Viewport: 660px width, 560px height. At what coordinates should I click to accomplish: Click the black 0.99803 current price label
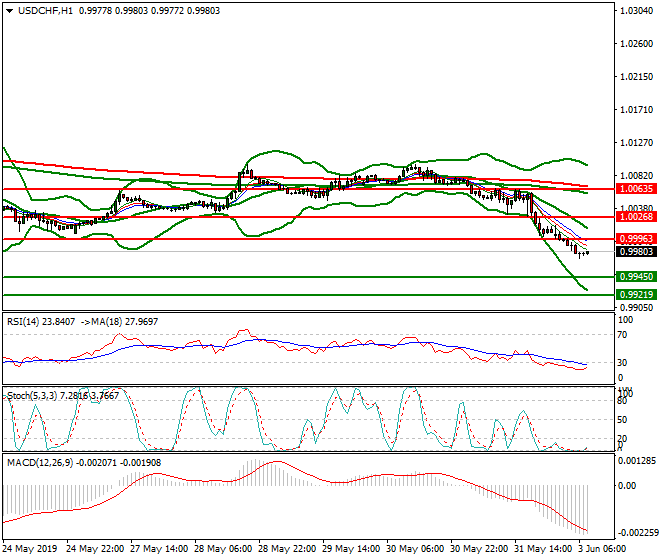click(x=636, y=252)
